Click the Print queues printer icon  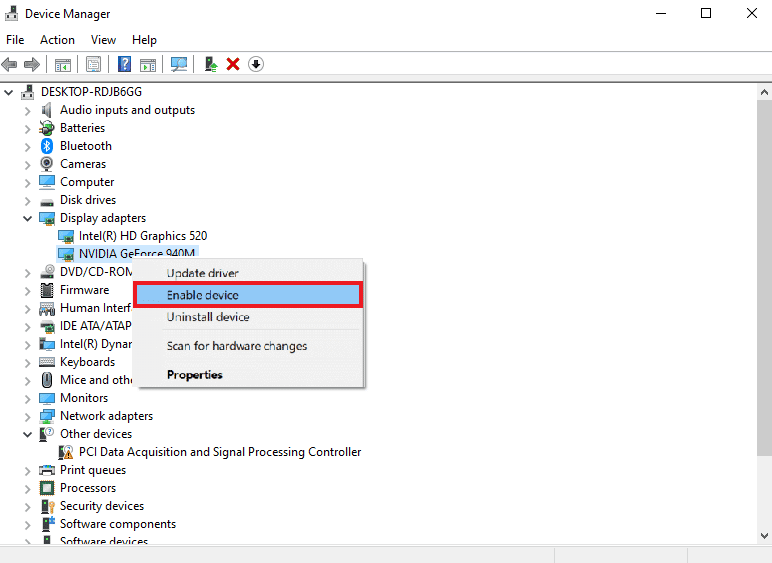click(x=47, y=470)
